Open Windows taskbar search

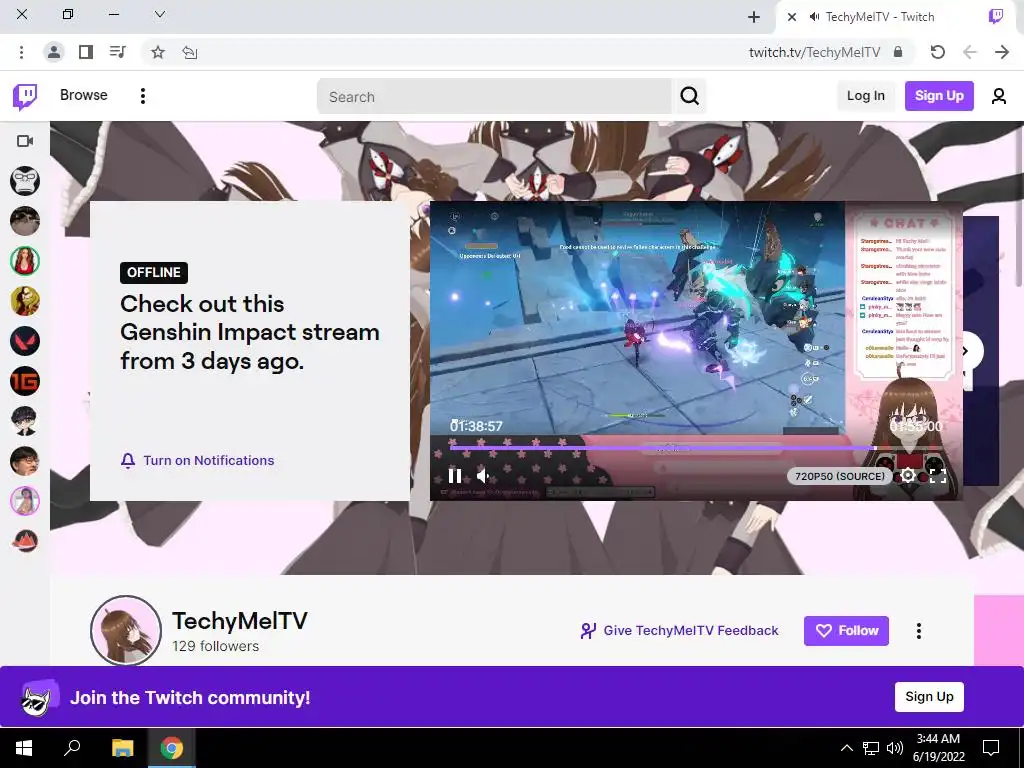[72, 748]
